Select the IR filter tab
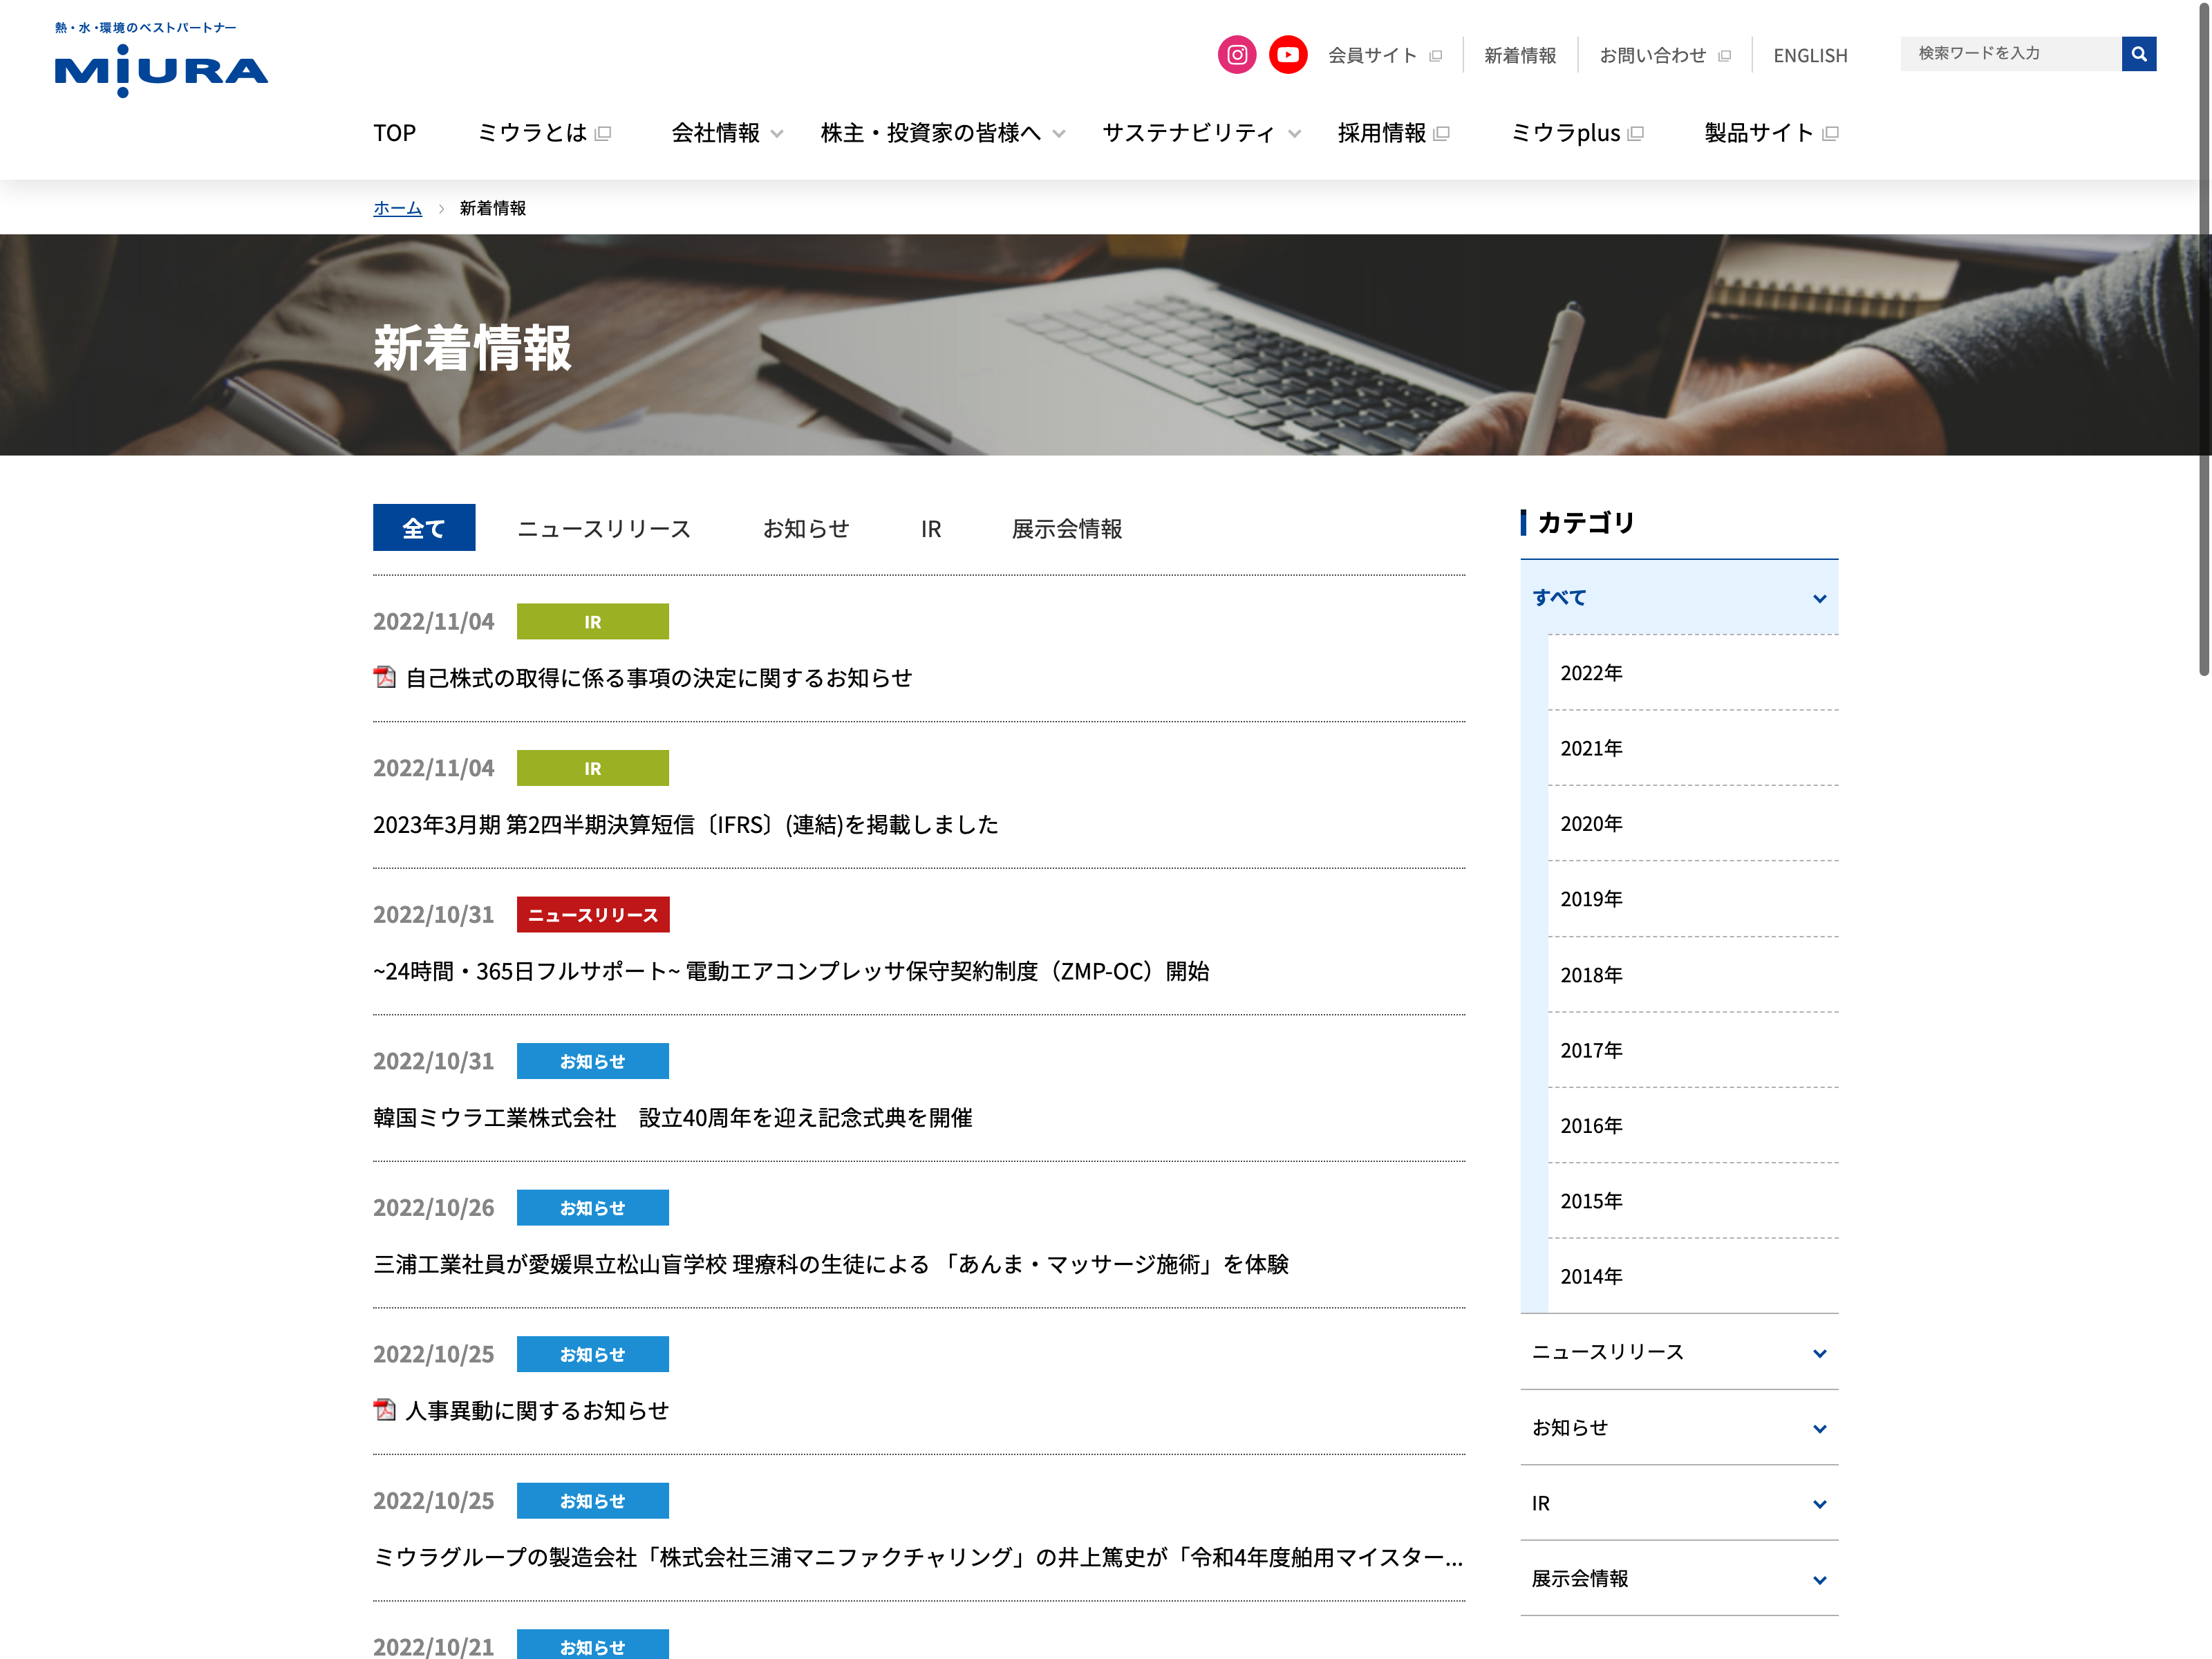Image resolution: width=2212 pixels, height=1659 pixels. pos(930,529)
